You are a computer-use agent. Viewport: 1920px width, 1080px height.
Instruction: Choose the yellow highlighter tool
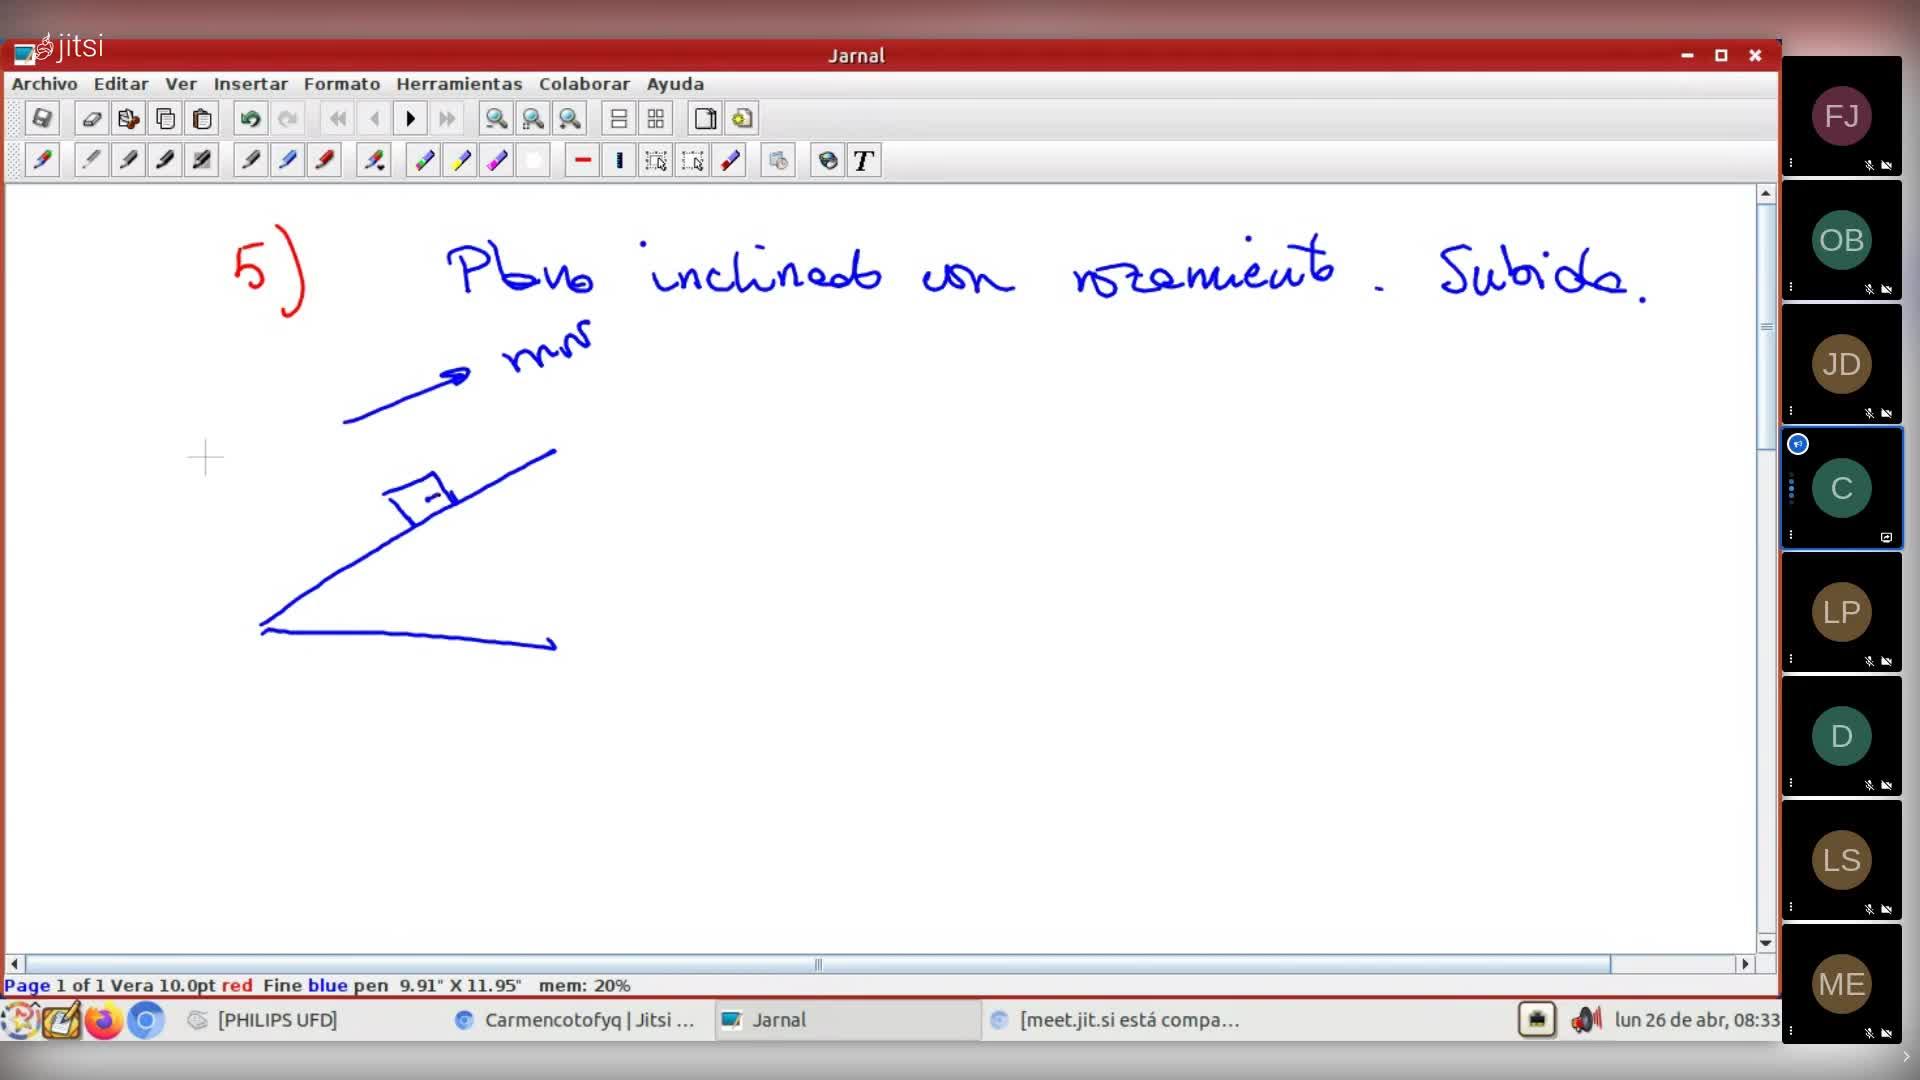[461, 161]
